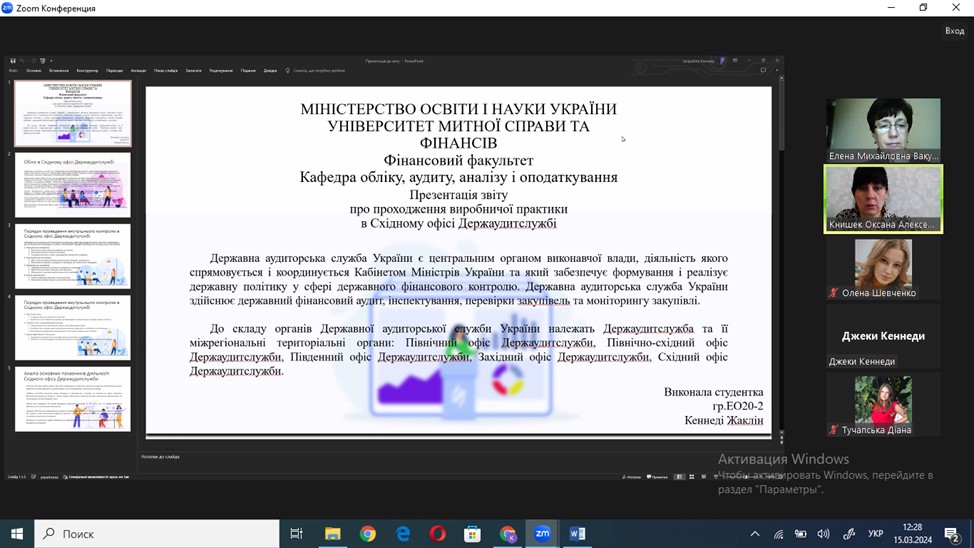Select Джеки Кеннеди participant tile
Viewport: 974px width, 548px height.
coord(883,337)
